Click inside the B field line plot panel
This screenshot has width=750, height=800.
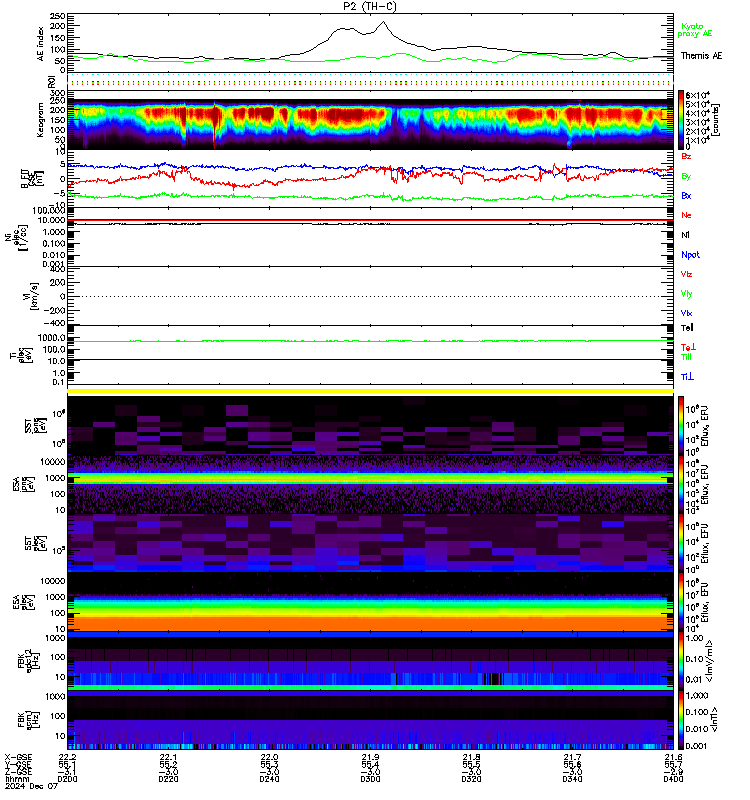370,179
